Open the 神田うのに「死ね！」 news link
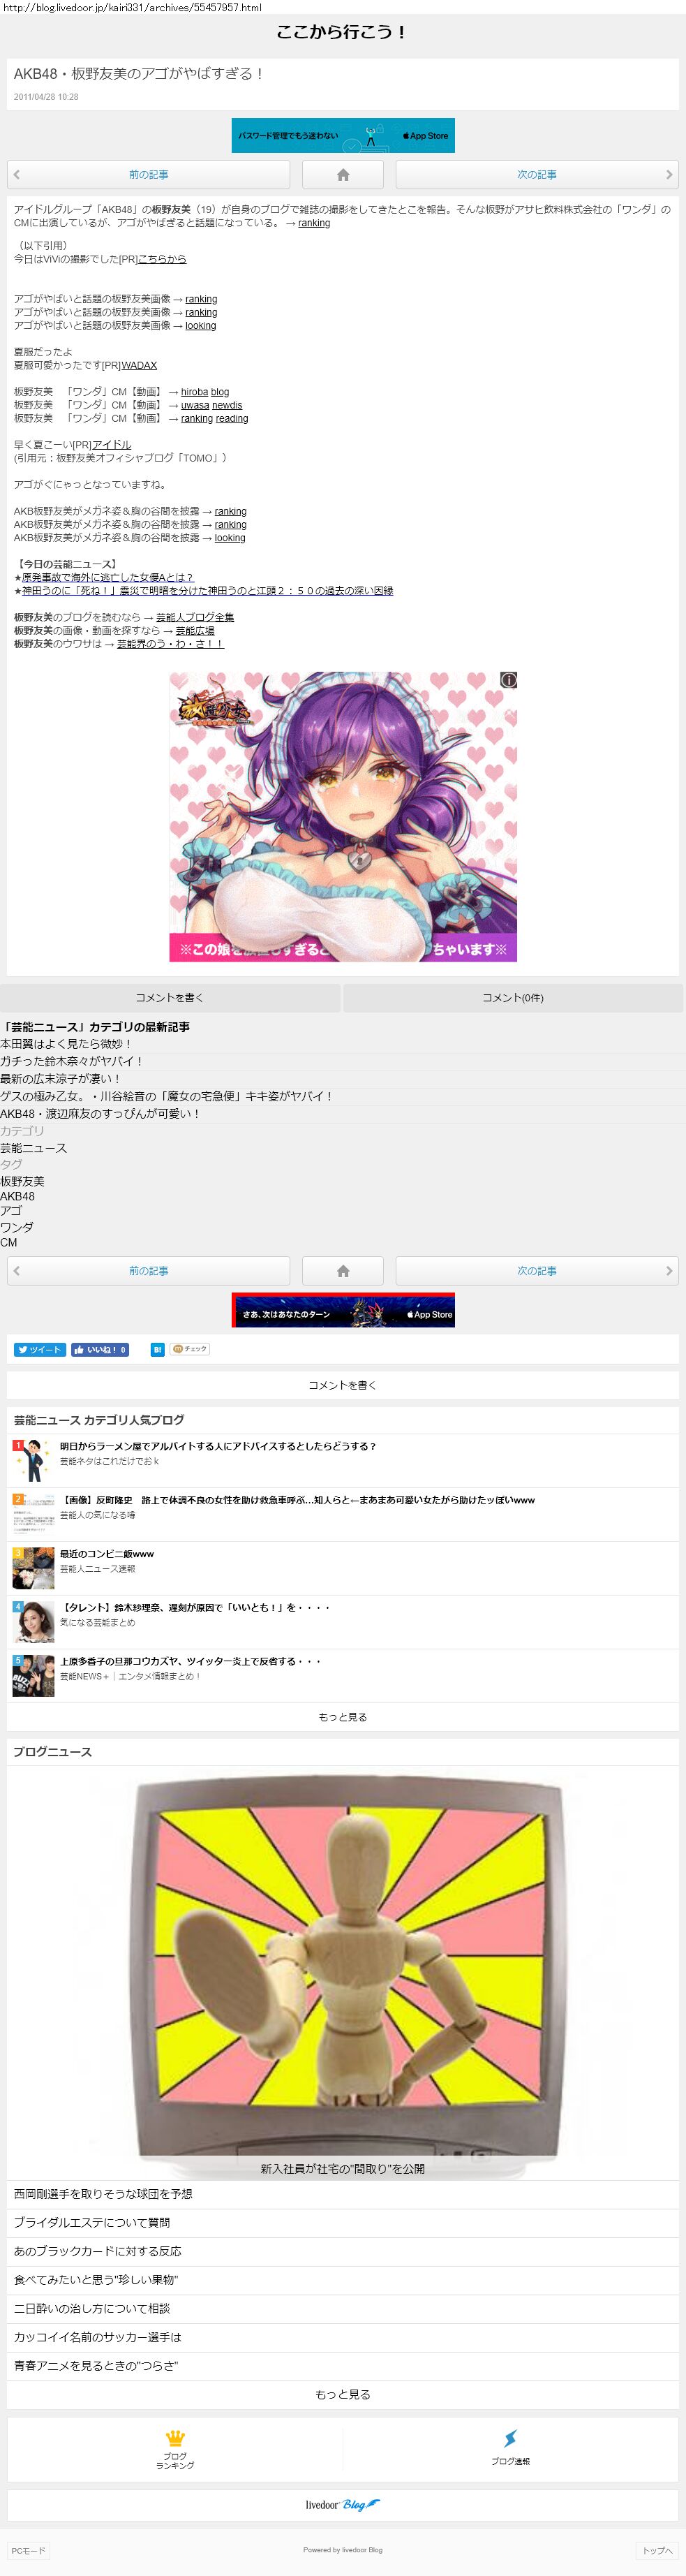The image size is (686, 2576). pyautogui.click(x=207, y=591)
